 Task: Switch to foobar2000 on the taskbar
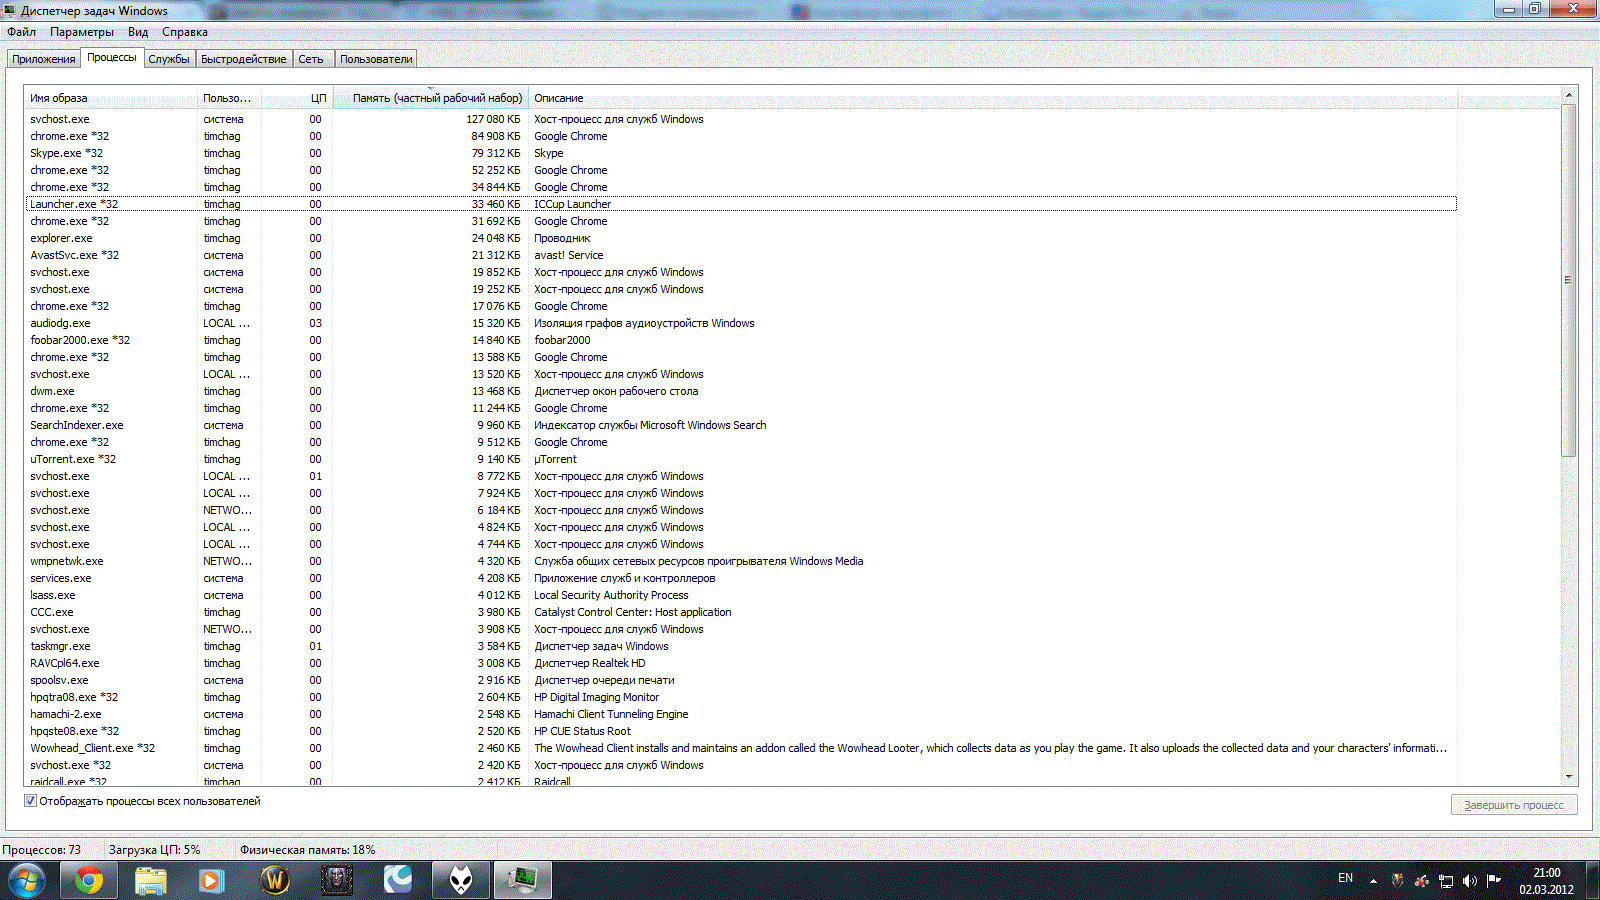[460, 880]
